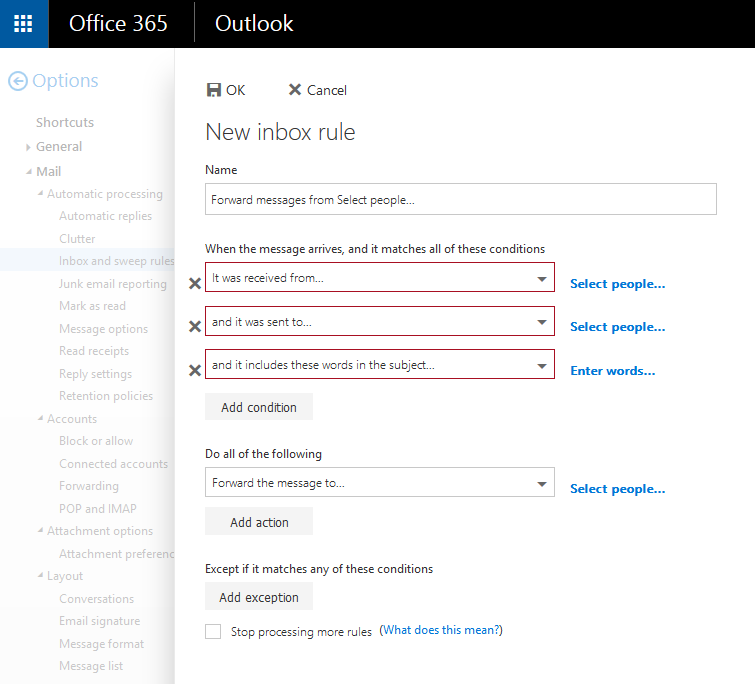
Task: Expand the General section in sidebar
Action: click(x=28, y=147)
